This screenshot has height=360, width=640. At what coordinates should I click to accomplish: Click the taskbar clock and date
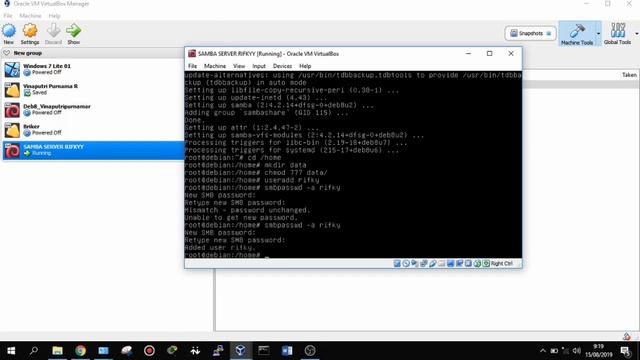click(599, 351)
